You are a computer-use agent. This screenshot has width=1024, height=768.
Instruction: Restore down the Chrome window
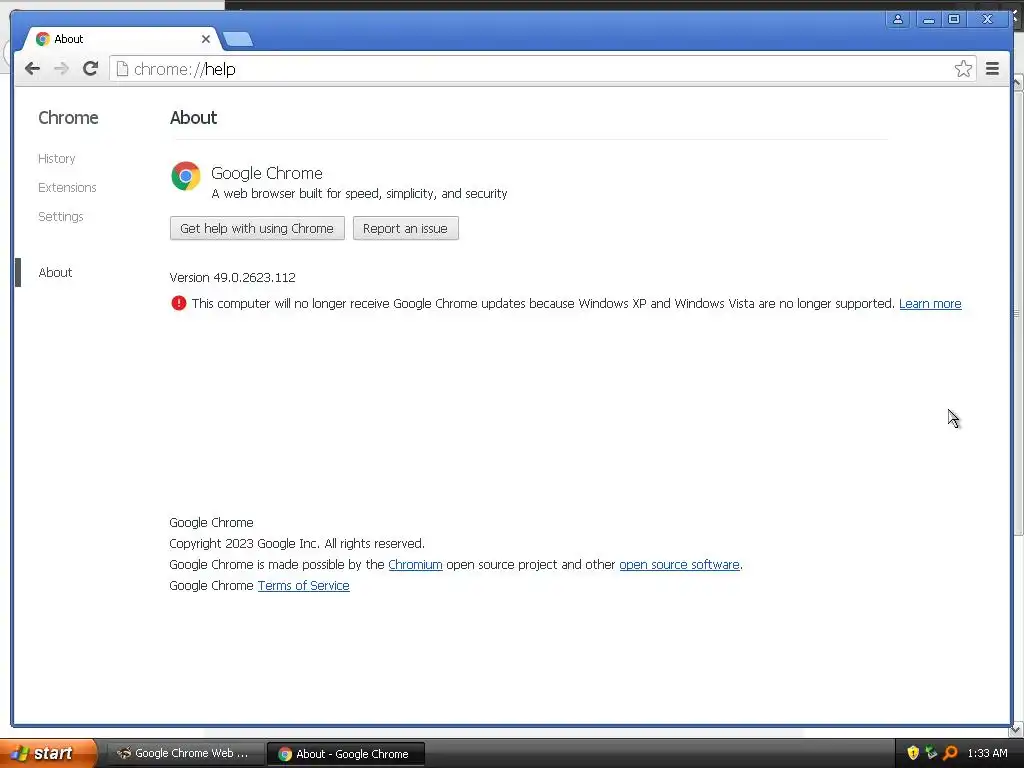954,20
